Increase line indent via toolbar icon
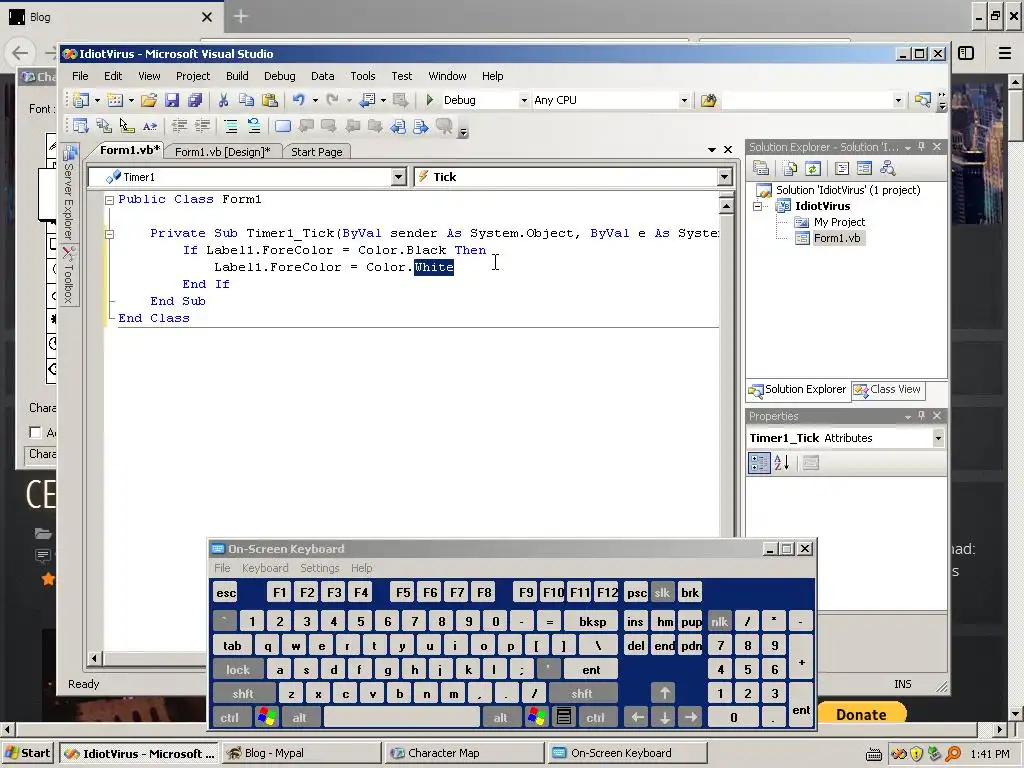 coord(202,126)
